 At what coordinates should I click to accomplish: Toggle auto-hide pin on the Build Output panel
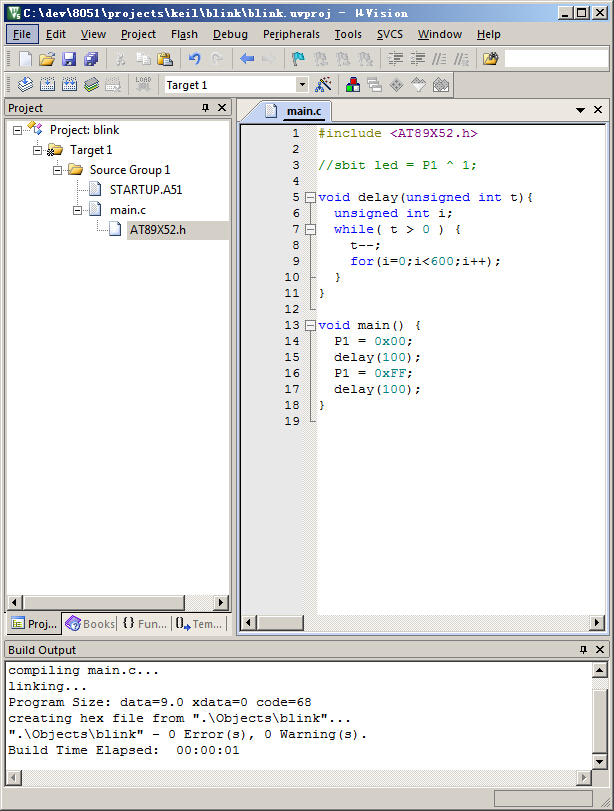click(583, 650)
